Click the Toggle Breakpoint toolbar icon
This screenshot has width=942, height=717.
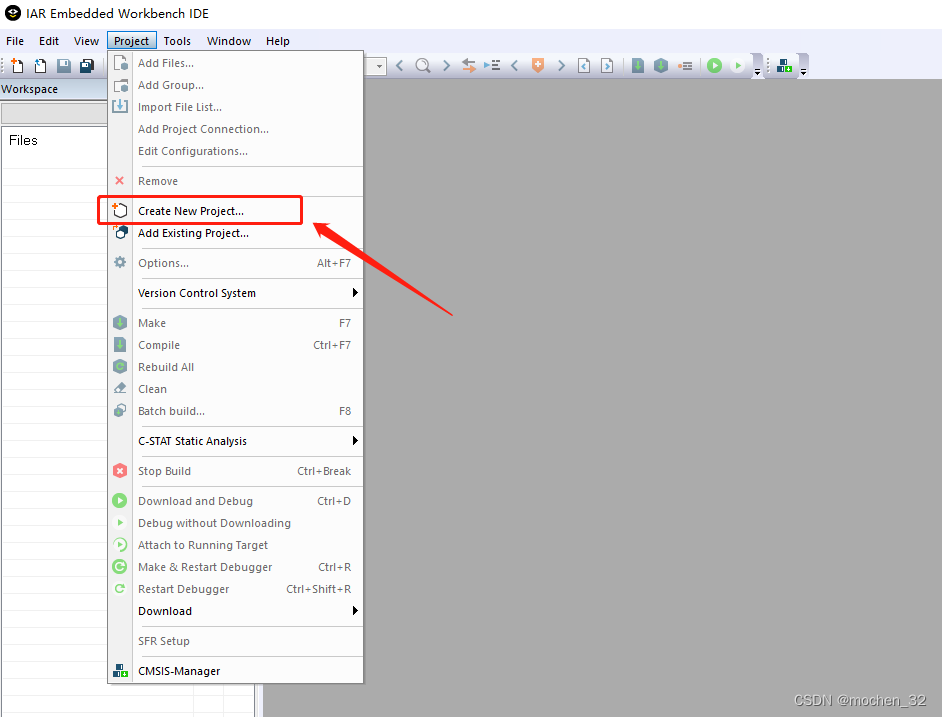685,66
